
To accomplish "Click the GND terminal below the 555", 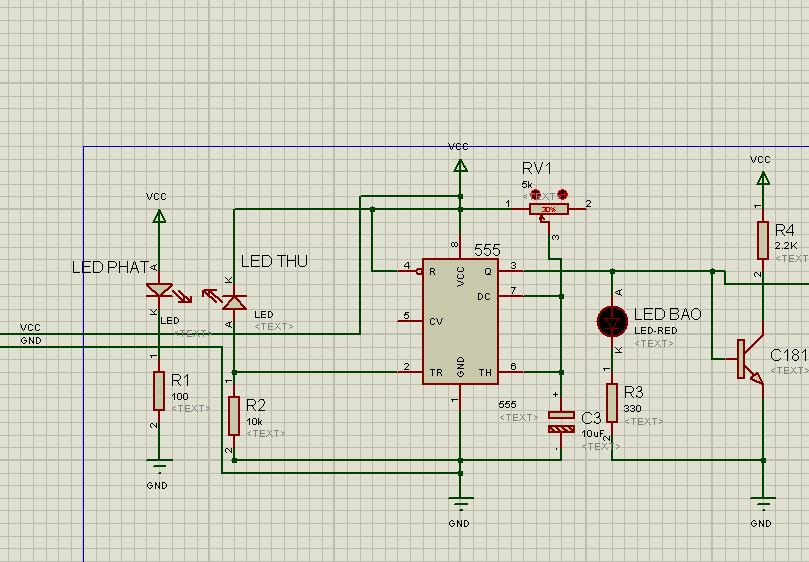I will click(x=460, y=504).
